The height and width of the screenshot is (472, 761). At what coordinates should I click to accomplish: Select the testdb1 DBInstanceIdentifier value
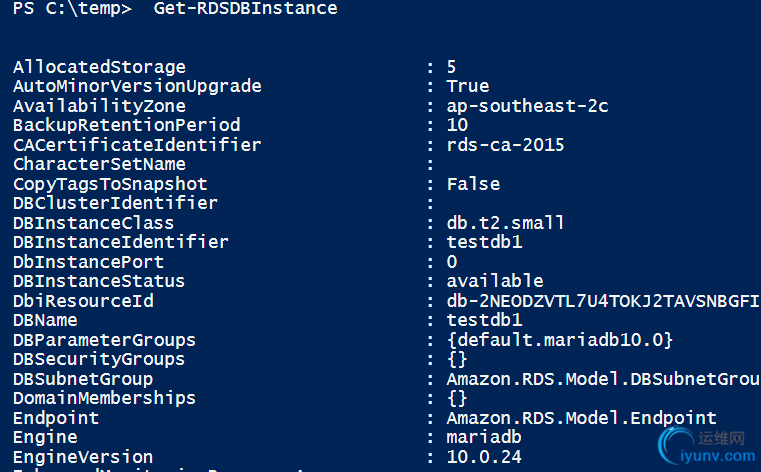coord(484,242)
